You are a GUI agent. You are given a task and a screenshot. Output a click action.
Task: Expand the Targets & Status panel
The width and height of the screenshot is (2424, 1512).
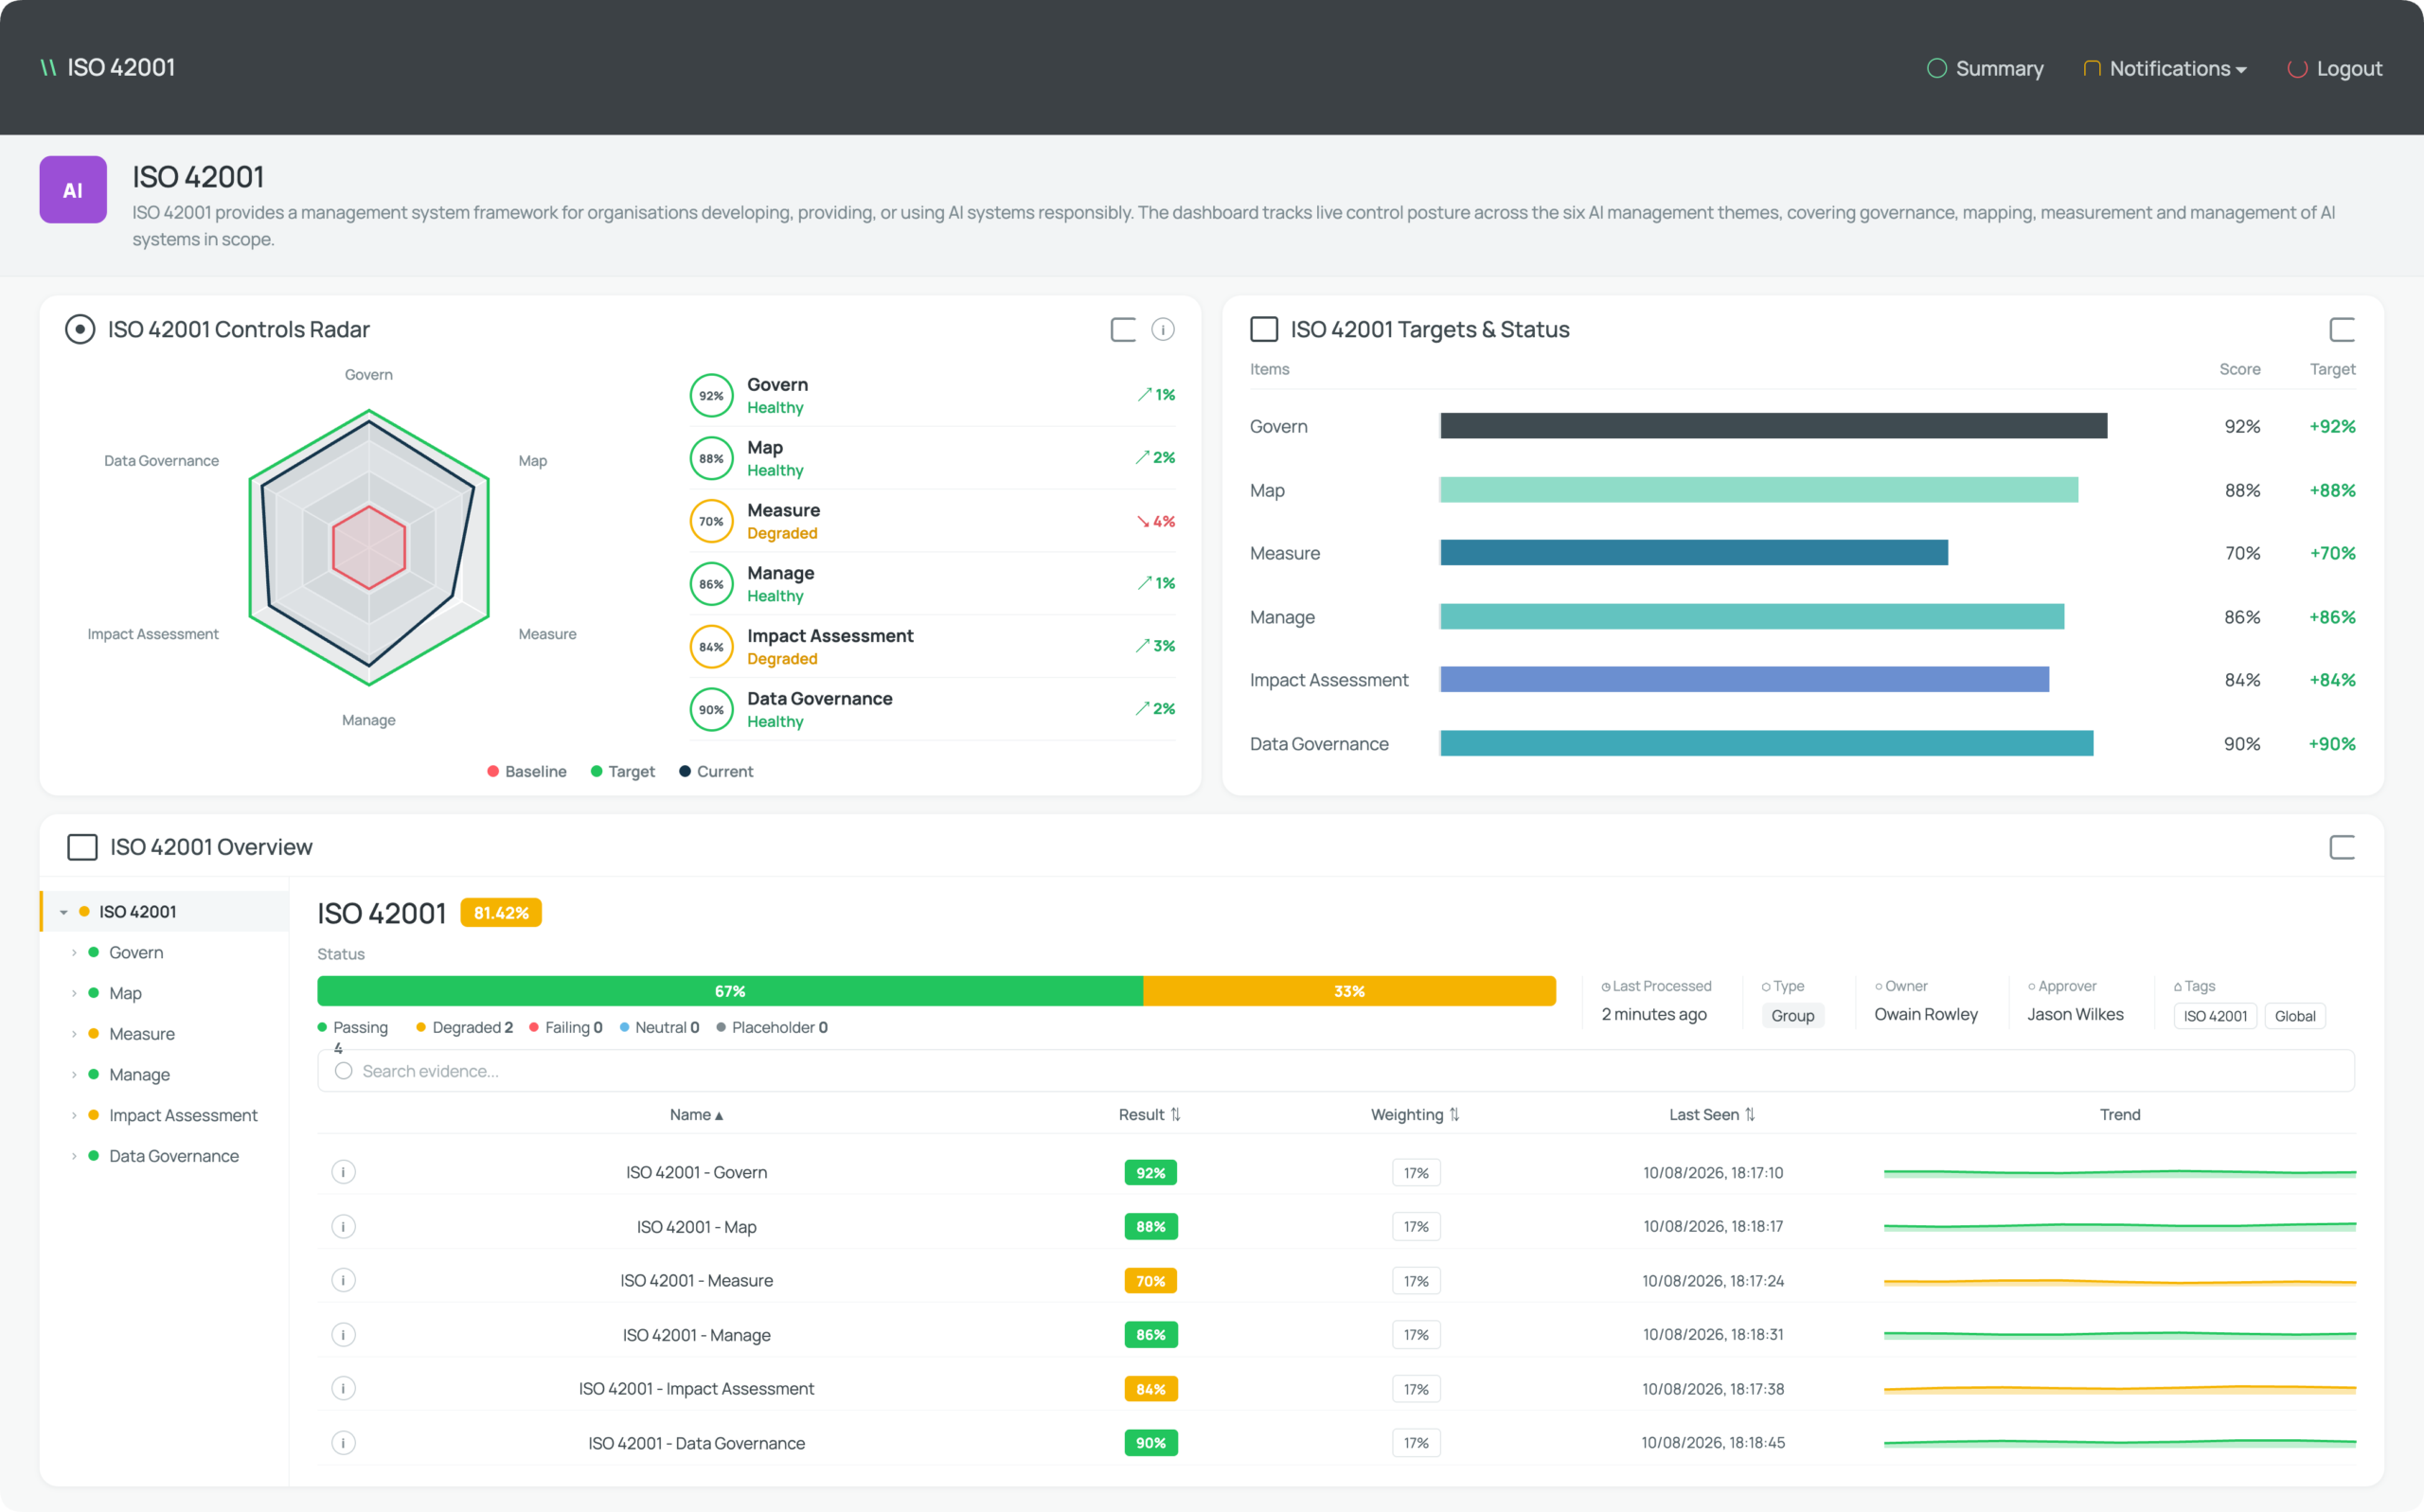pyautogui.click(x=2342, y=329)
